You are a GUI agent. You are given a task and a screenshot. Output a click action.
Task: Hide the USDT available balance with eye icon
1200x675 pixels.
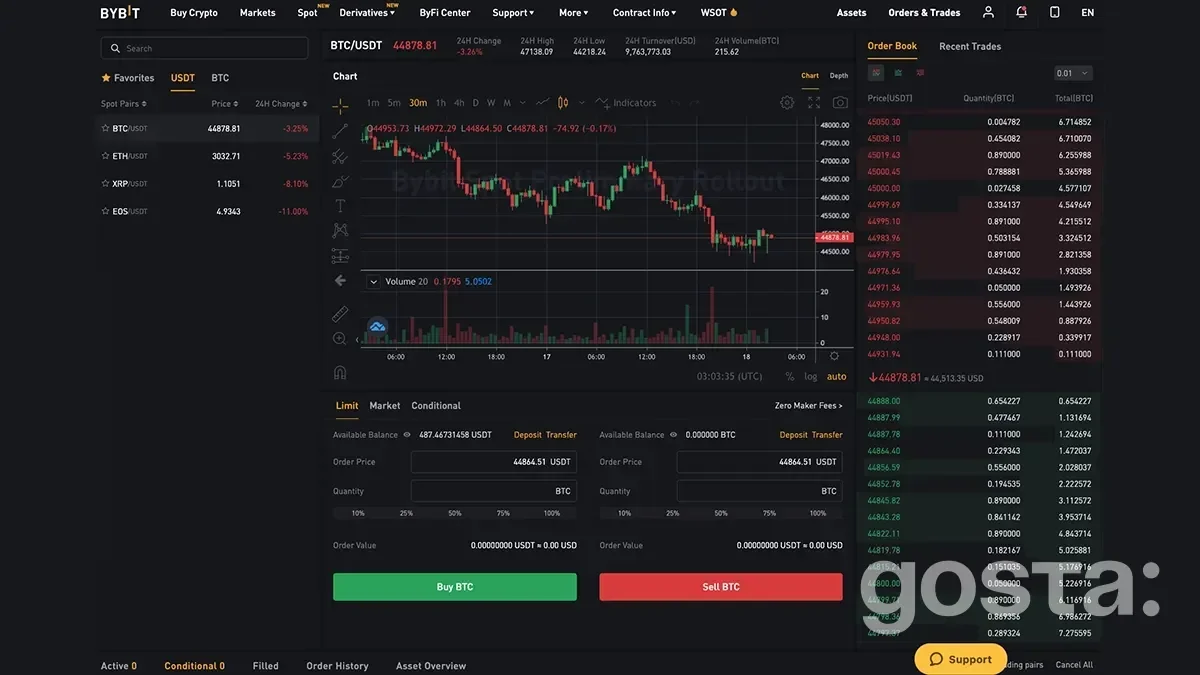point(407,435)
